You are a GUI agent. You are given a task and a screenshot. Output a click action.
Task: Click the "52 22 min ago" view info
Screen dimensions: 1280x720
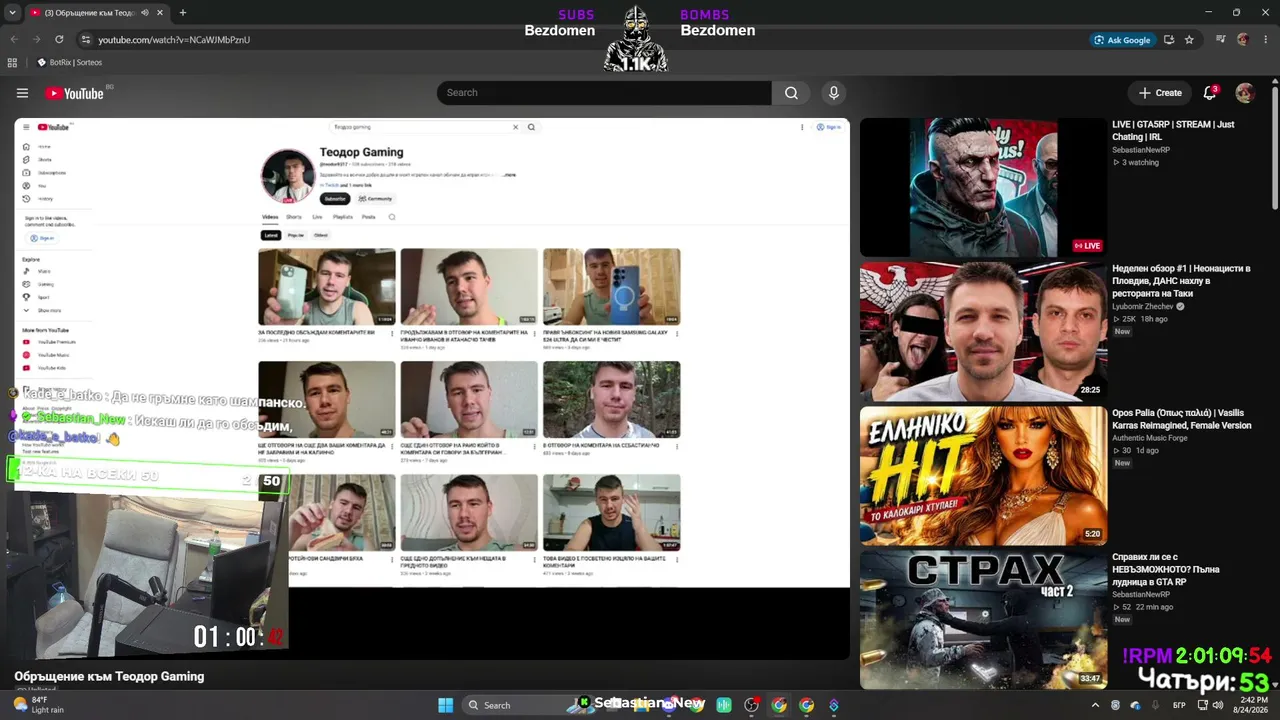pyautogui.click(x=1143, y=607)
